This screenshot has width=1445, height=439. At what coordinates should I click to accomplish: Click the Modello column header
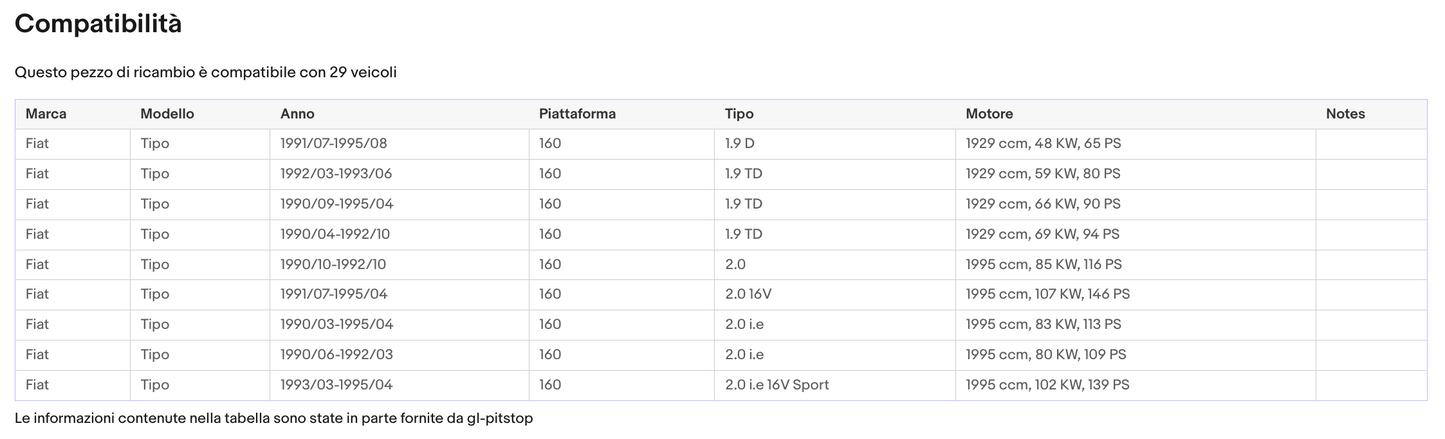167,114
